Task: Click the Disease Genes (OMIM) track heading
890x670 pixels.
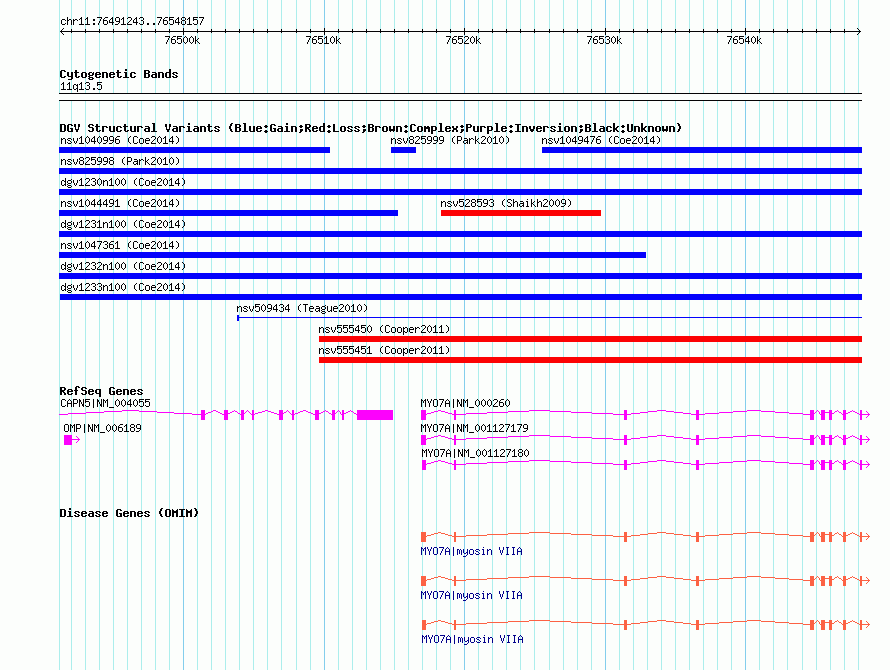Action: (x=129, y=513)
